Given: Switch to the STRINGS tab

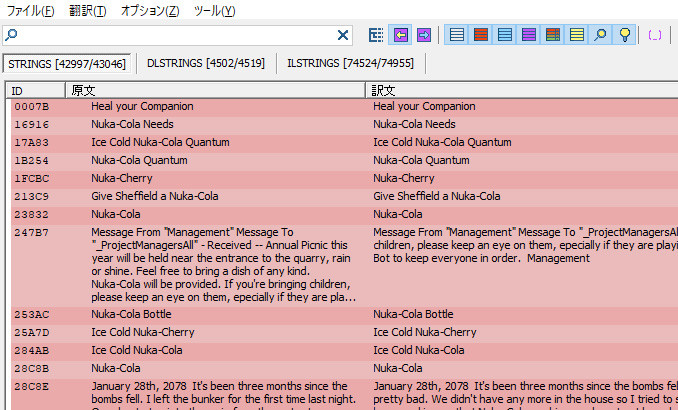Looking at the screenshot, I should [67, 64].
